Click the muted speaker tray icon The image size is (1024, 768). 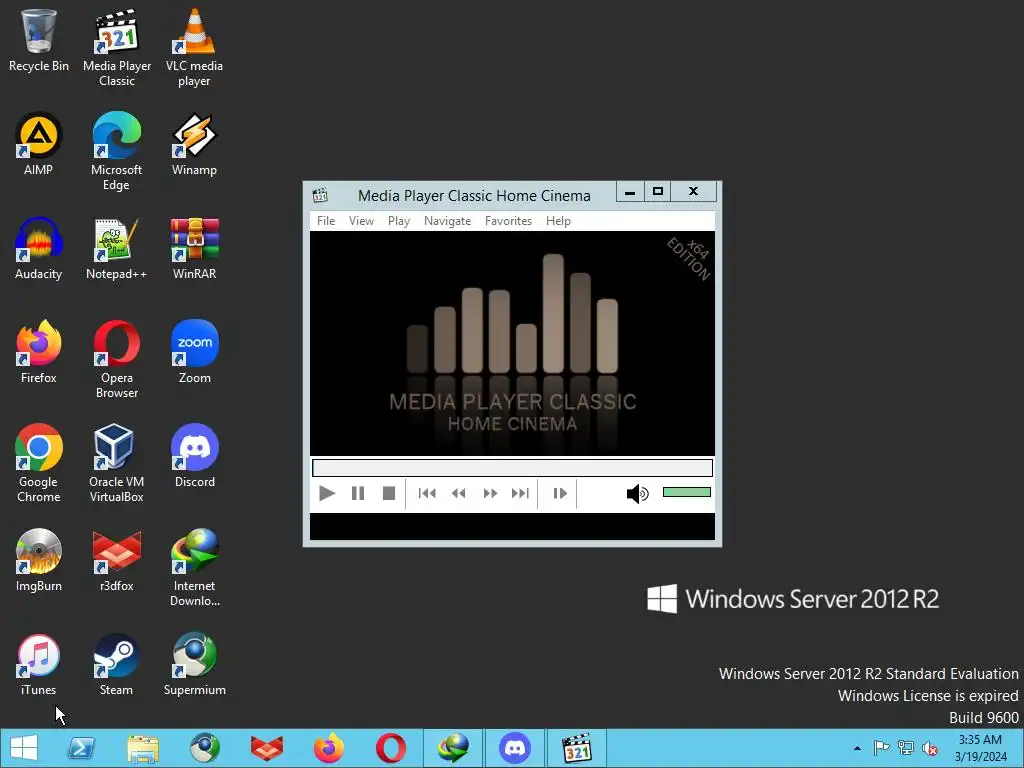[930, 748]
